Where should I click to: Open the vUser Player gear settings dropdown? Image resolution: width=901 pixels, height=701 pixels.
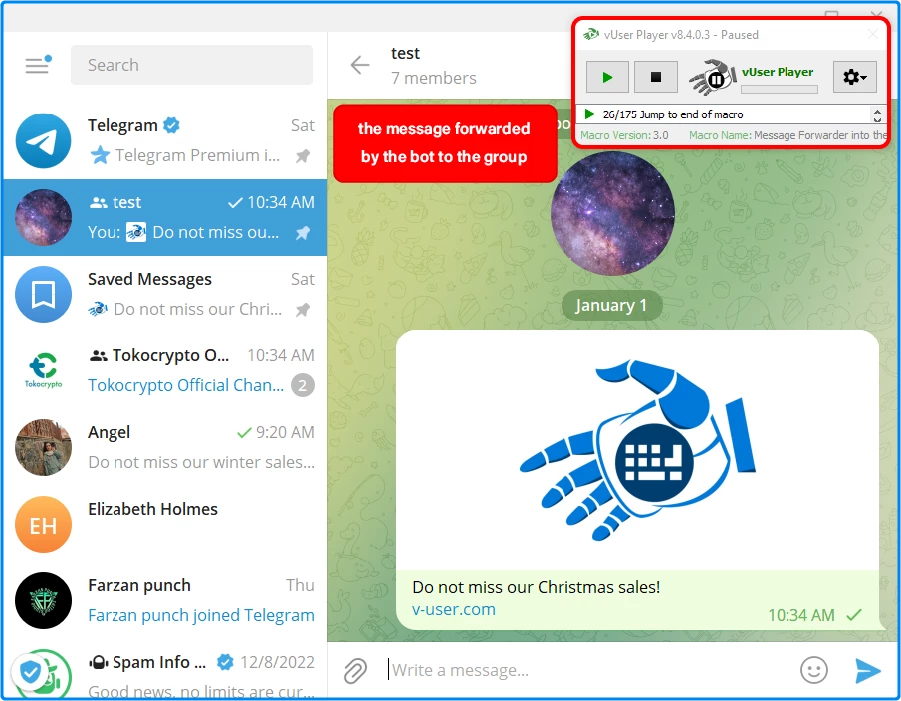854,77
